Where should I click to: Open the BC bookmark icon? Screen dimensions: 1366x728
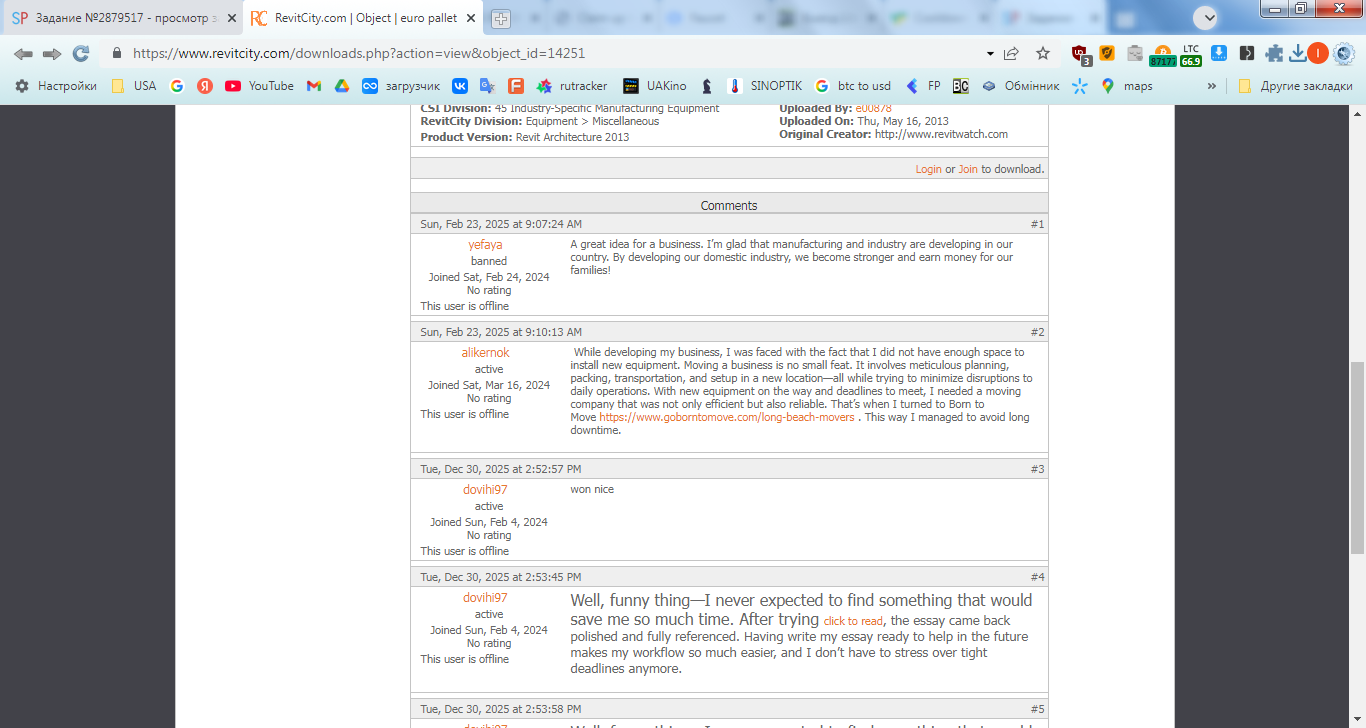(961, 86)
